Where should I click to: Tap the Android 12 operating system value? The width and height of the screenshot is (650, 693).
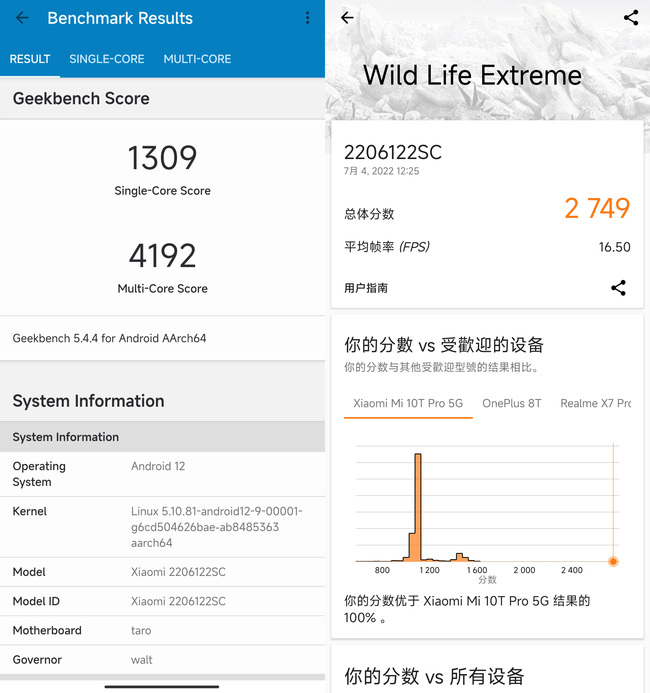(x=158, y=466)
